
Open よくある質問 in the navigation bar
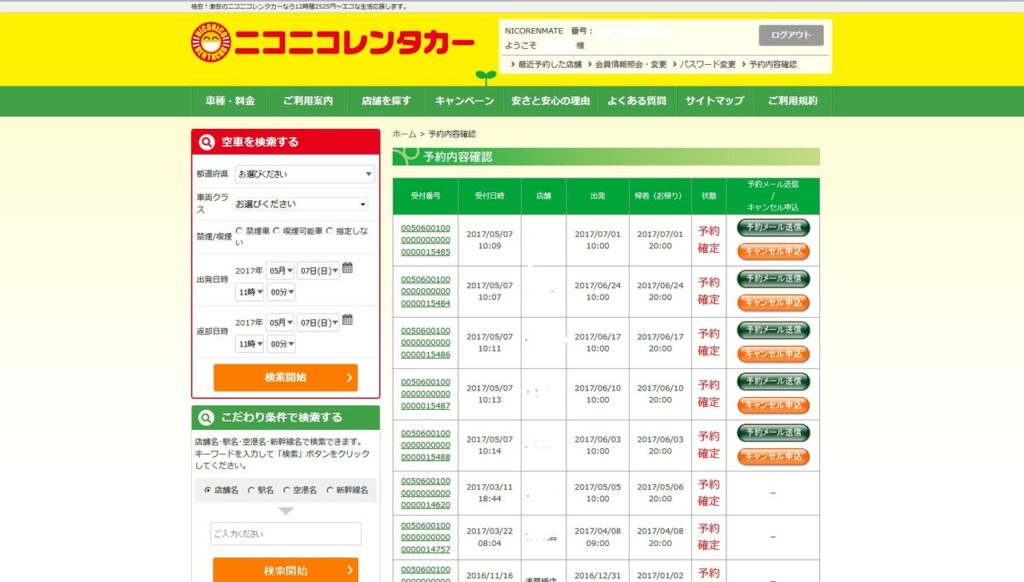tap(635, 101)
